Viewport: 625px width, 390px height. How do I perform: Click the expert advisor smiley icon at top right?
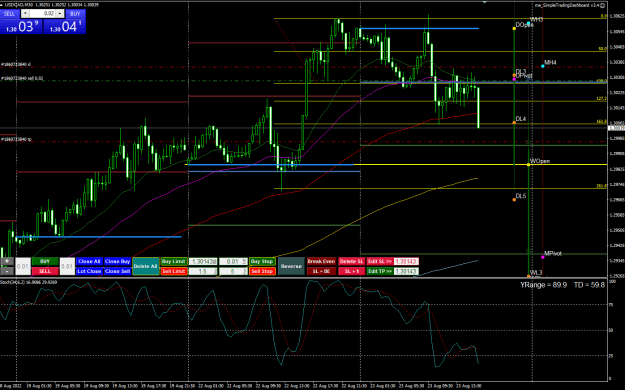(603, 5)
